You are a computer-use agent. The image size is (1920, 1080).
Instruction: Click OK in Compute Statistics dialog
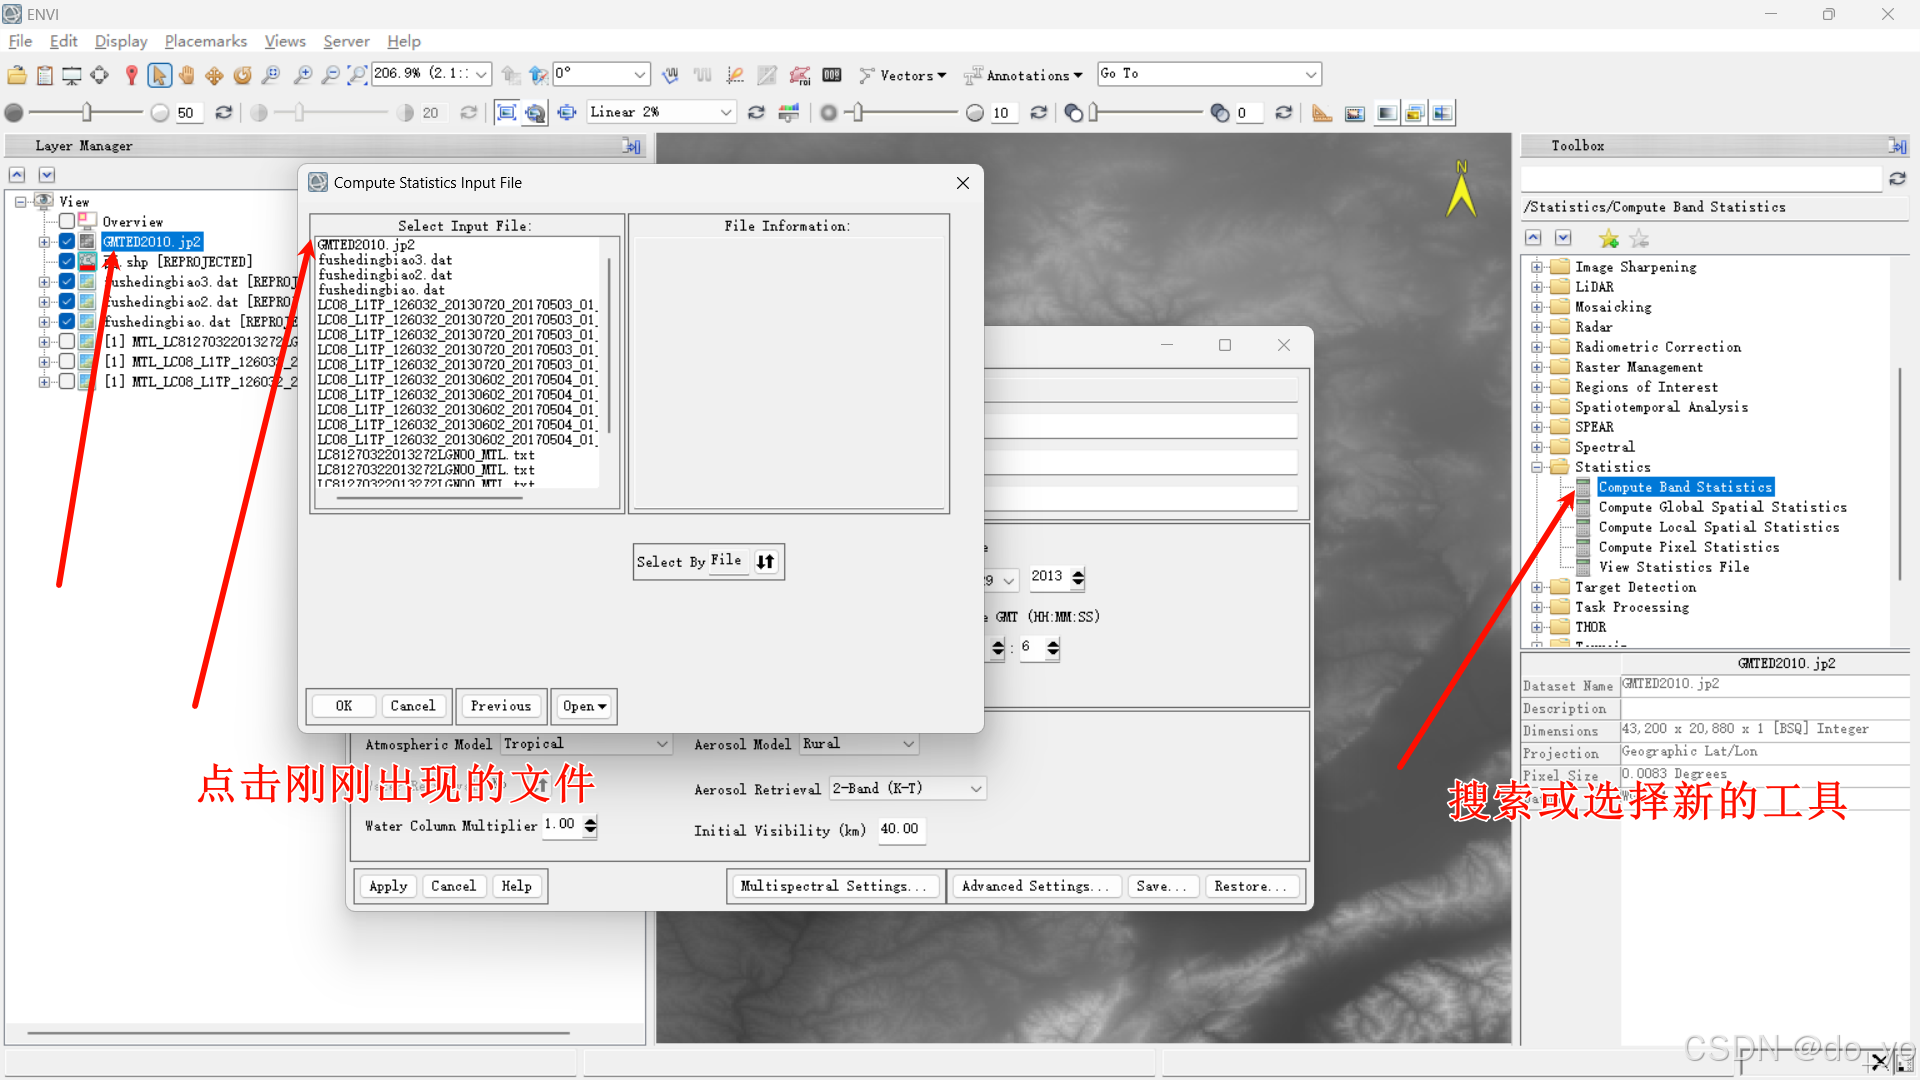[343, 706]
